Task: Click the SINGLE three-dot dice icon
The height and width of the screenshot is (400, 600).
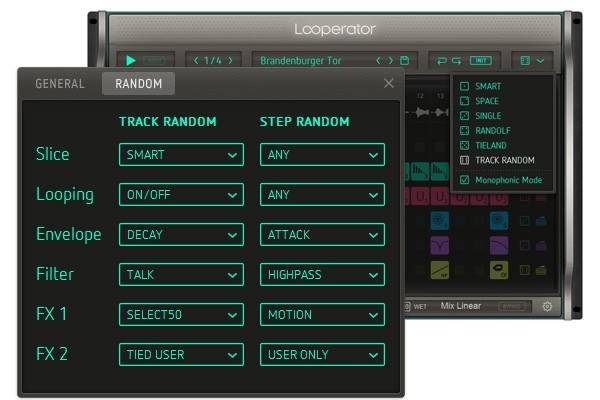Action: pyautogui.click(x=464, y=116)
